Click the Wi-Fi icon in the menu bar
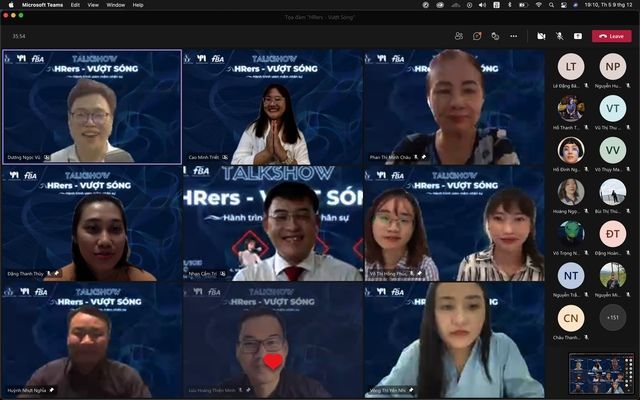Screen dimensions: 640x400 [x=538, y=5]
